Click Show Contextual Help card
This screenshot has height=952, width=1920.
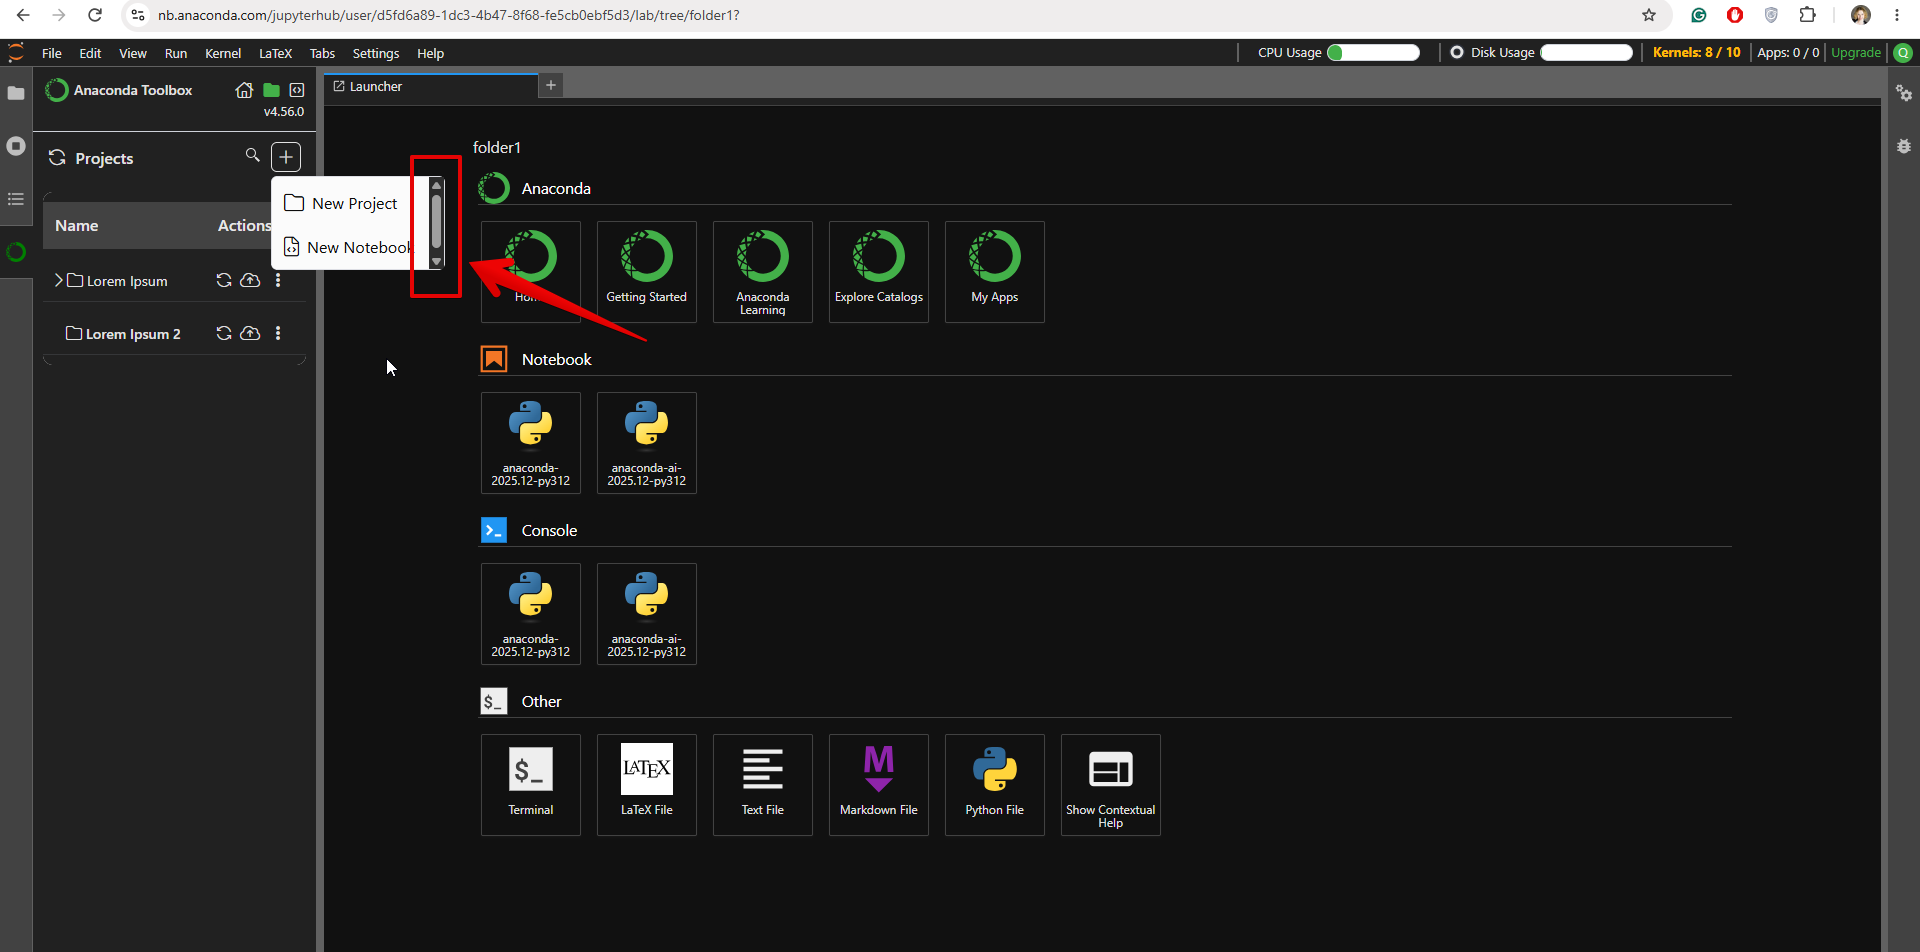[x=1111, y=785]
